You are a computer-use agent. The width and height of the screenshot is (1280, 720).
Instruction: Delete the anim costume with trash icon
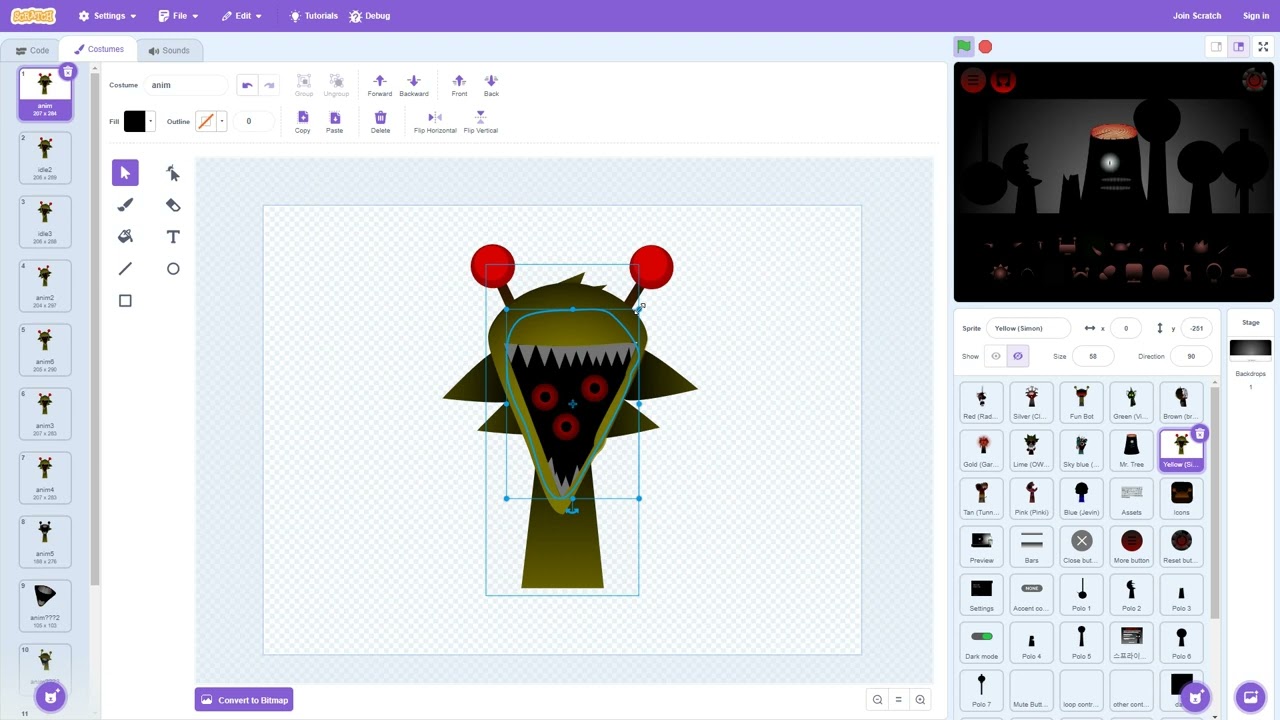point(67,71)
